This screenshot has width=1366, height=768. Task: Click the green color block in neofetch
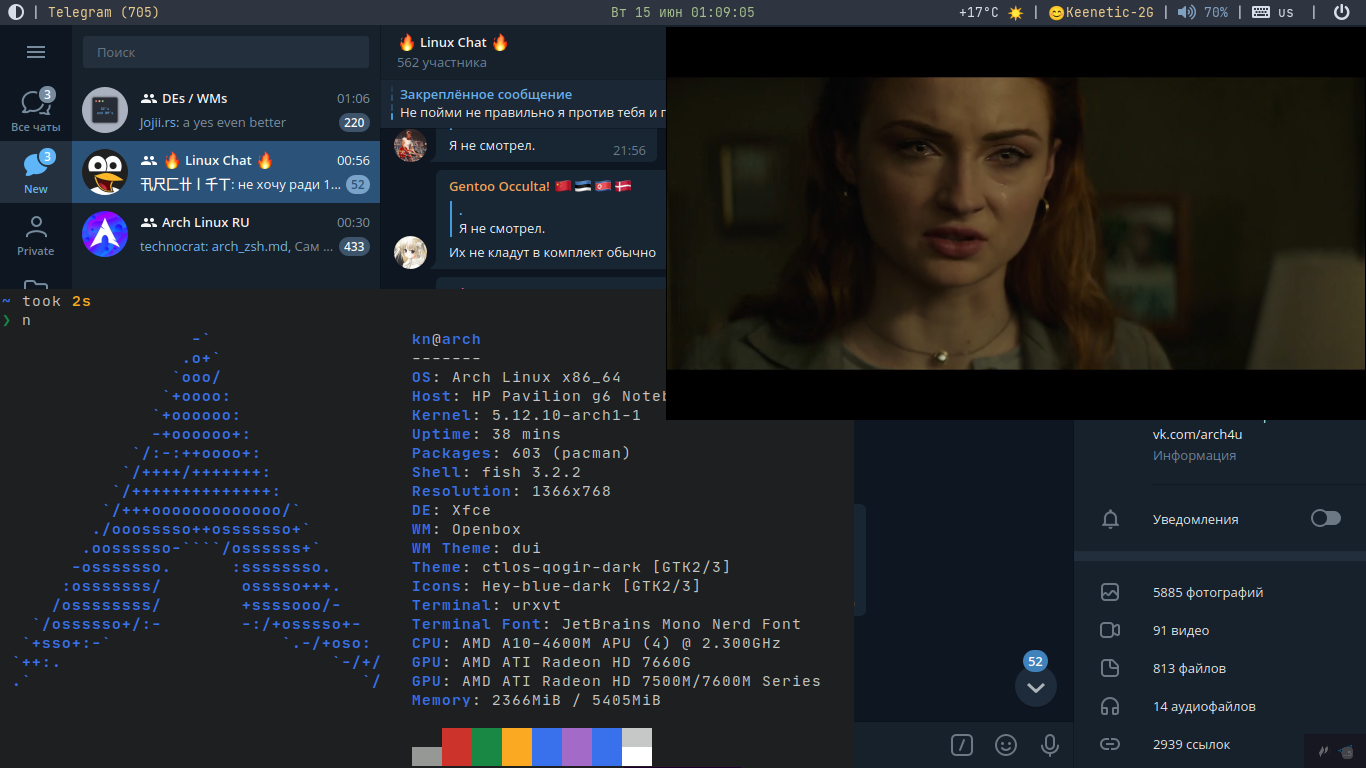pyautogui.click(x=487, y=747)
